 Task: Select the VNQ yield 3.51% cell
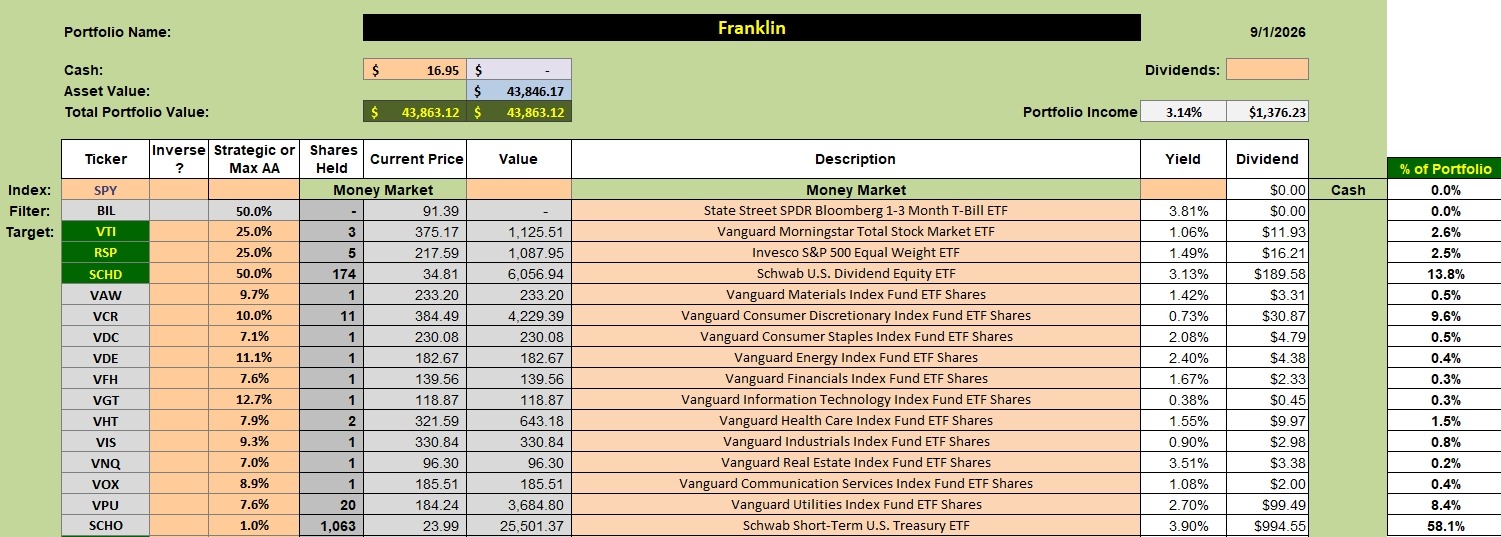(x=1183, y=463)
